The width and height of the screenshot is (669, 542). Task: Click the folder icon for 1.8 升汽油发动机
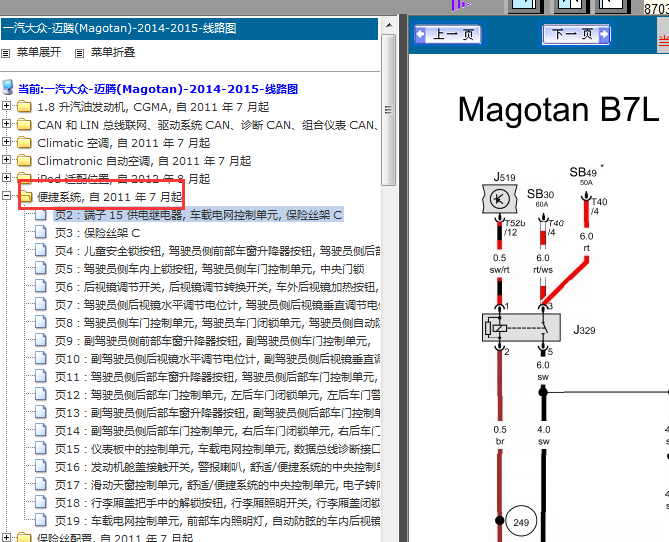click(x=24, y=106)
